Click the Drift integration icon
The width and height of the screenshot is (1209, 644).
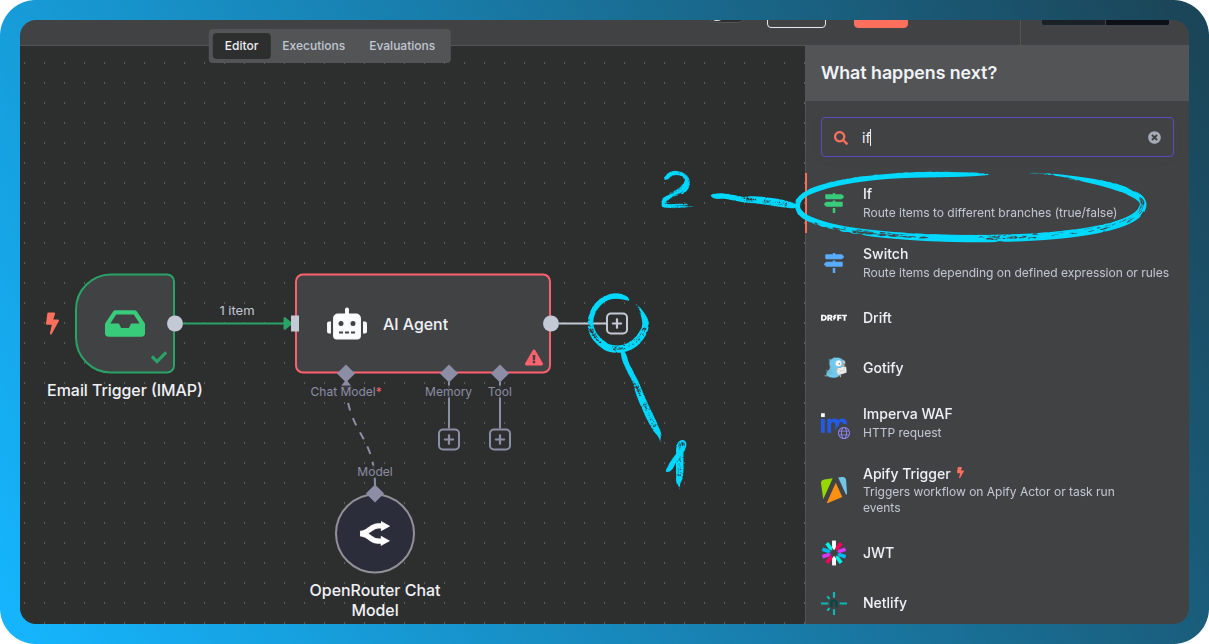[834, 317]
